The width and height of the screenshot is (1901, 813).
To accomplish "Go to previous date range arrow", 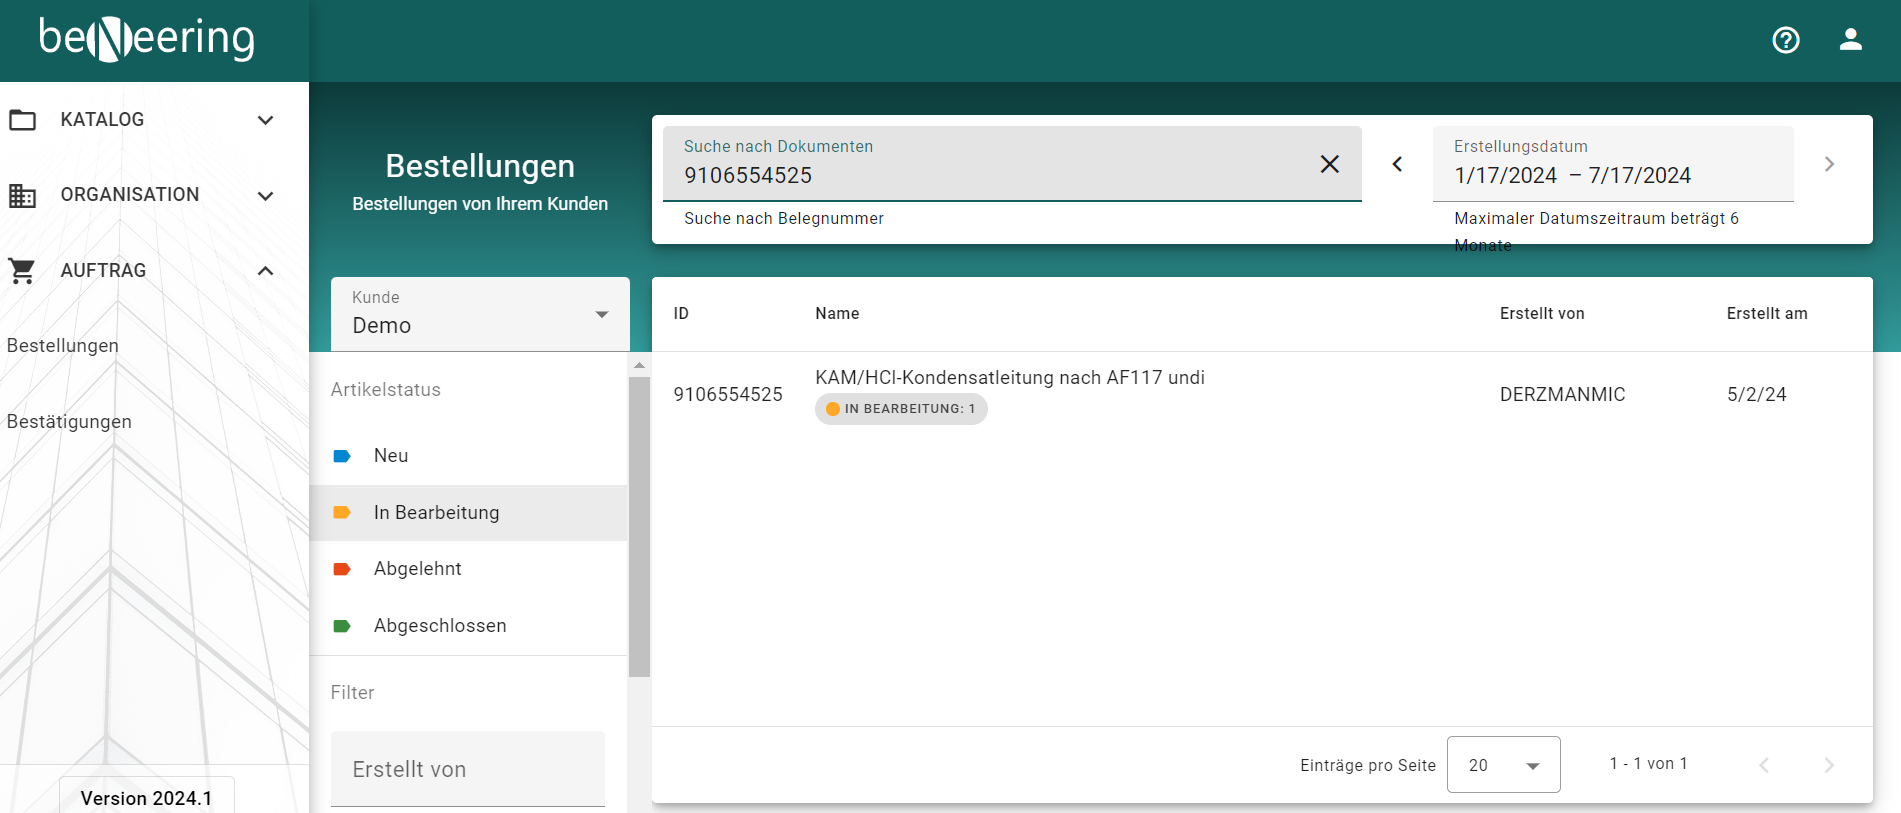I will pyautogui.click(x=1397, y=164).
